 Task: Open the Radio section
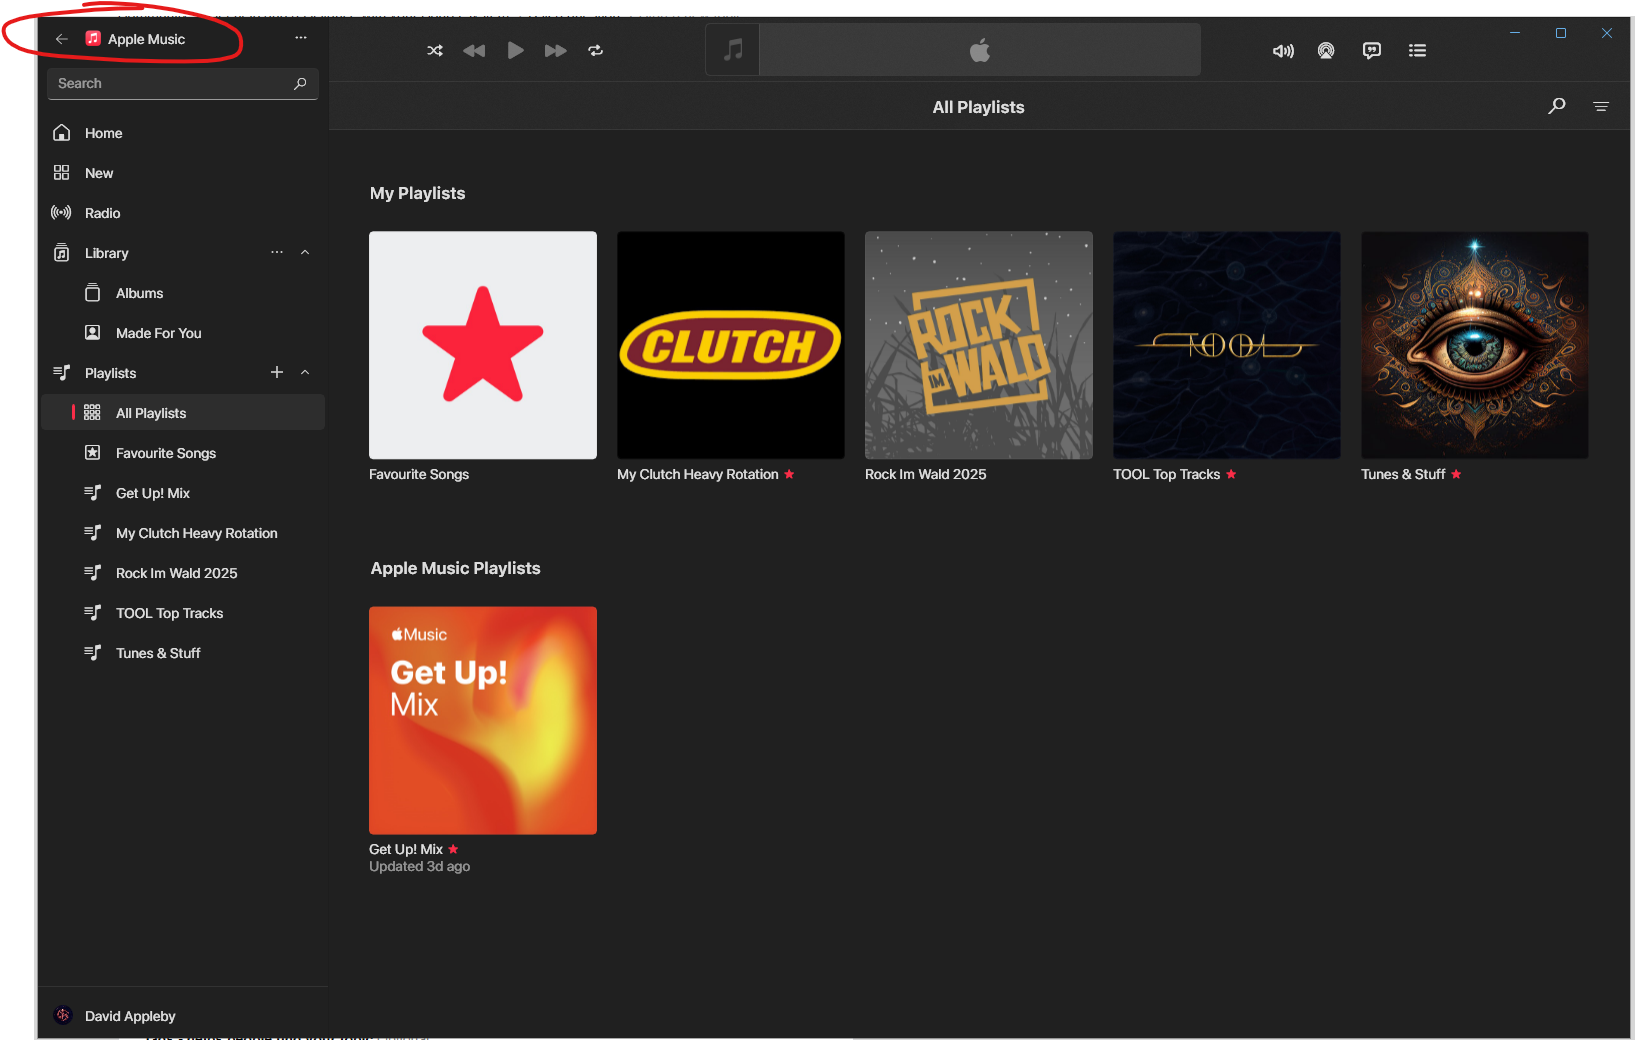pos(183,213)
